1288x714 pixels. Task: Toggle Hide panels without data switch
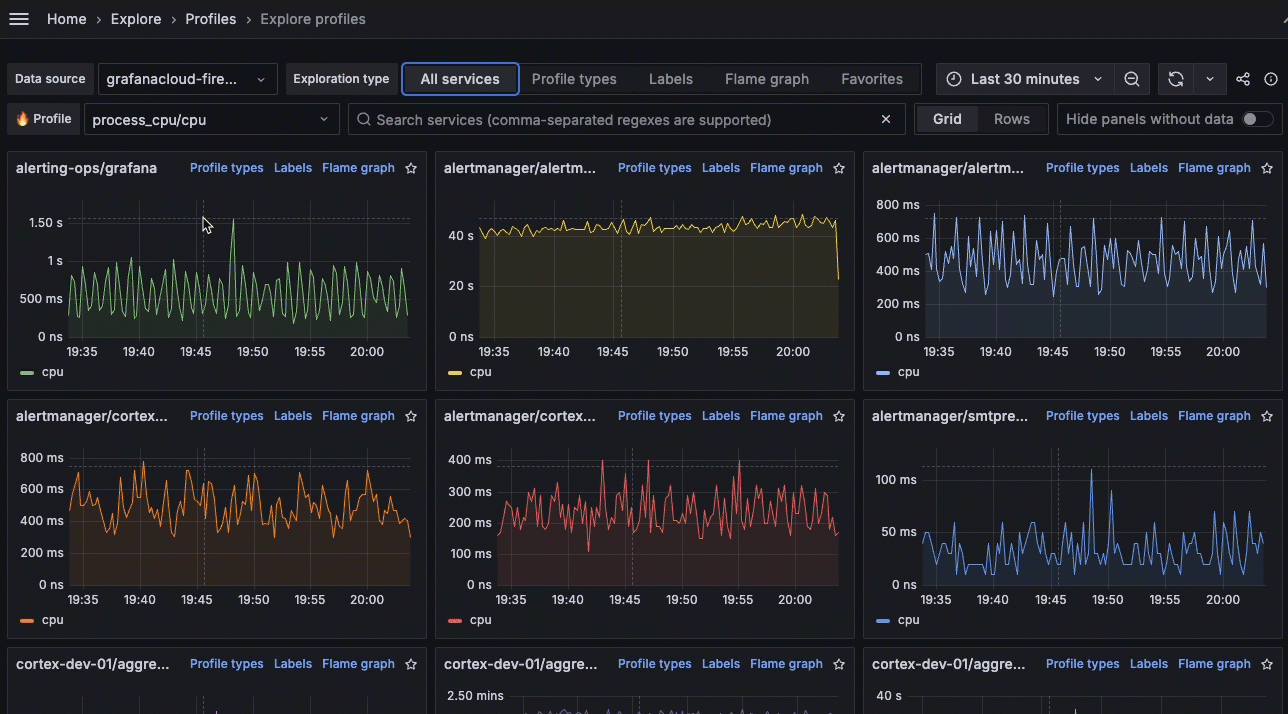1256,119
